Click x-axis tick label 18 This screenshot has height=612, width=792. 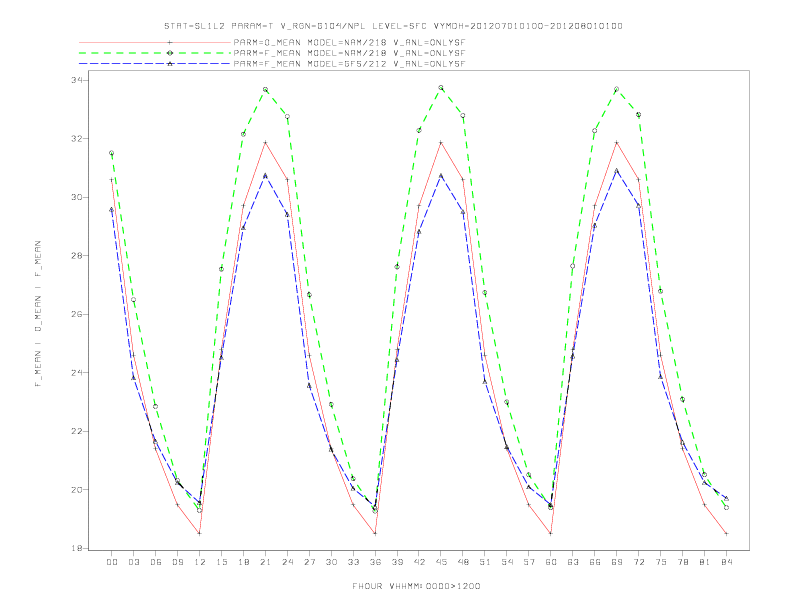click(x=243, y=562)
